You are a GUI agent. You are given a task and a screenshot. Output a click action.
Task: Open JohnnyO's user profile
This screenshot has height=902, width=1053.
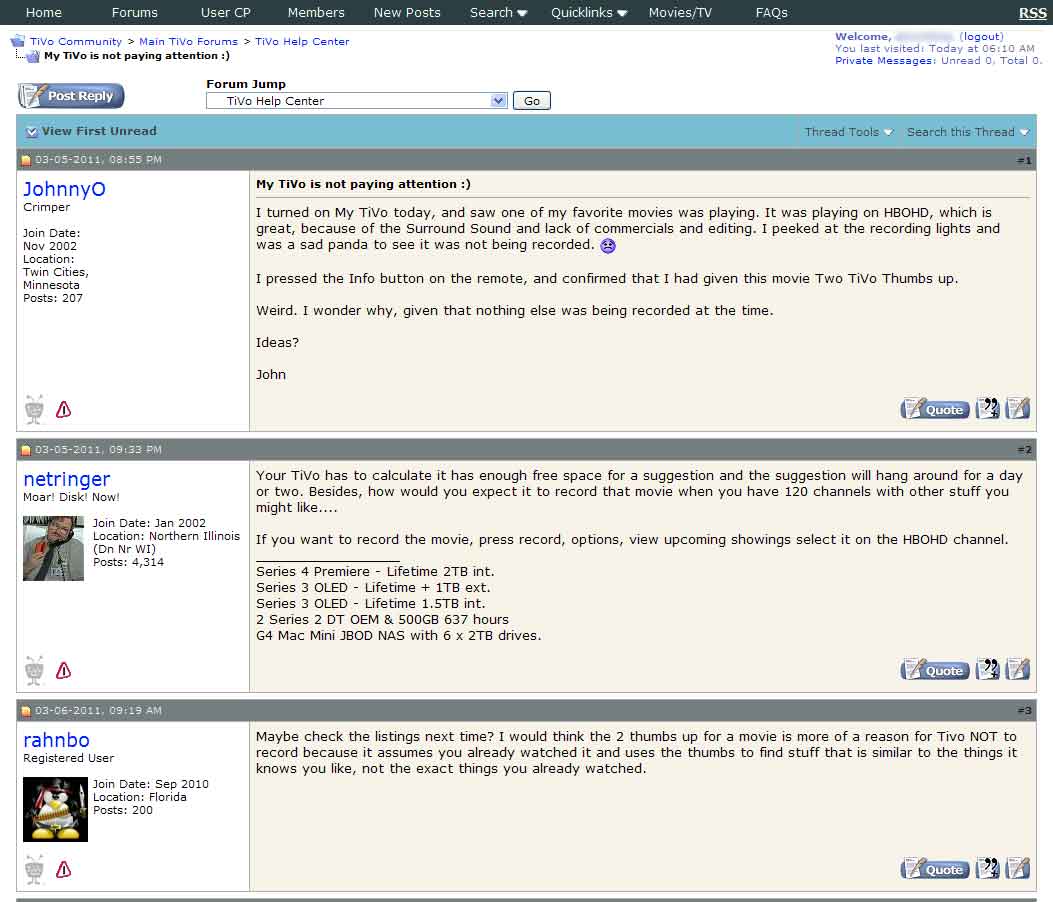[x=64, y=189]
